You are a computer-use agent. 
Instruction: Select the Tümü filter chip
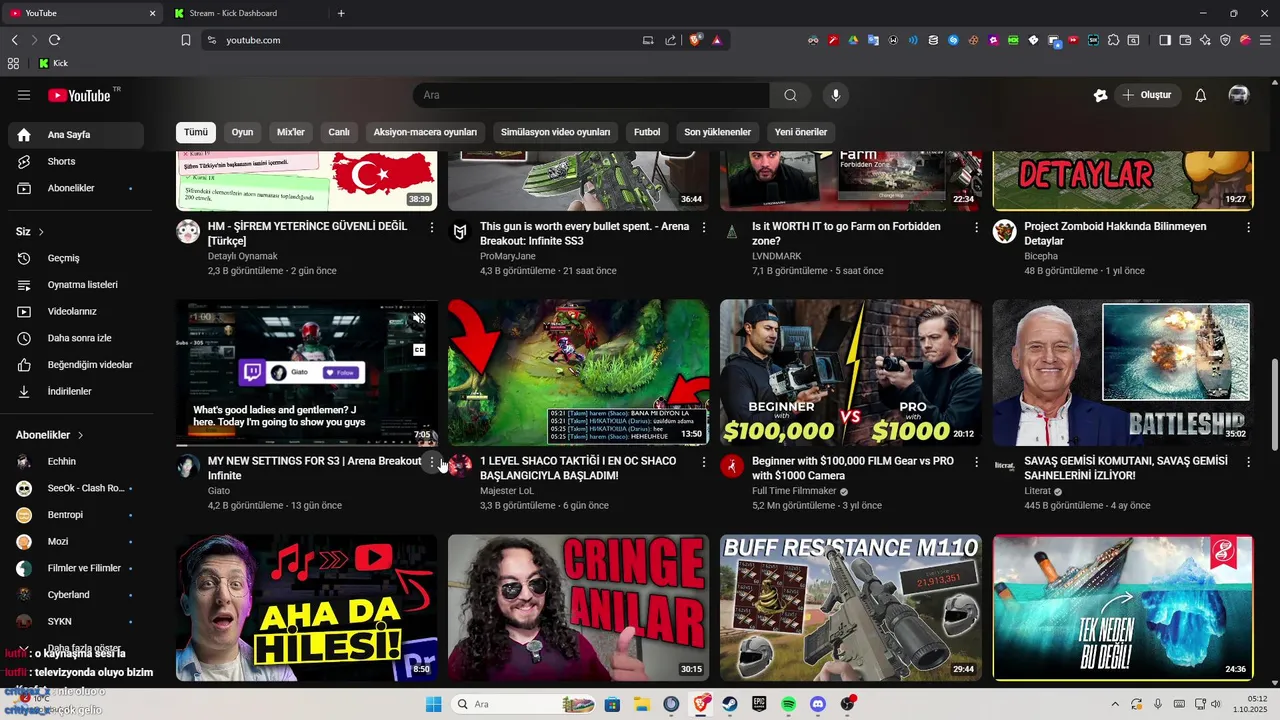coord(196,132)
